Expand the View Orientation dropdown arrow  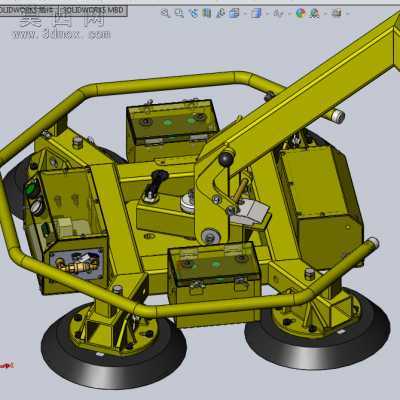245,13
